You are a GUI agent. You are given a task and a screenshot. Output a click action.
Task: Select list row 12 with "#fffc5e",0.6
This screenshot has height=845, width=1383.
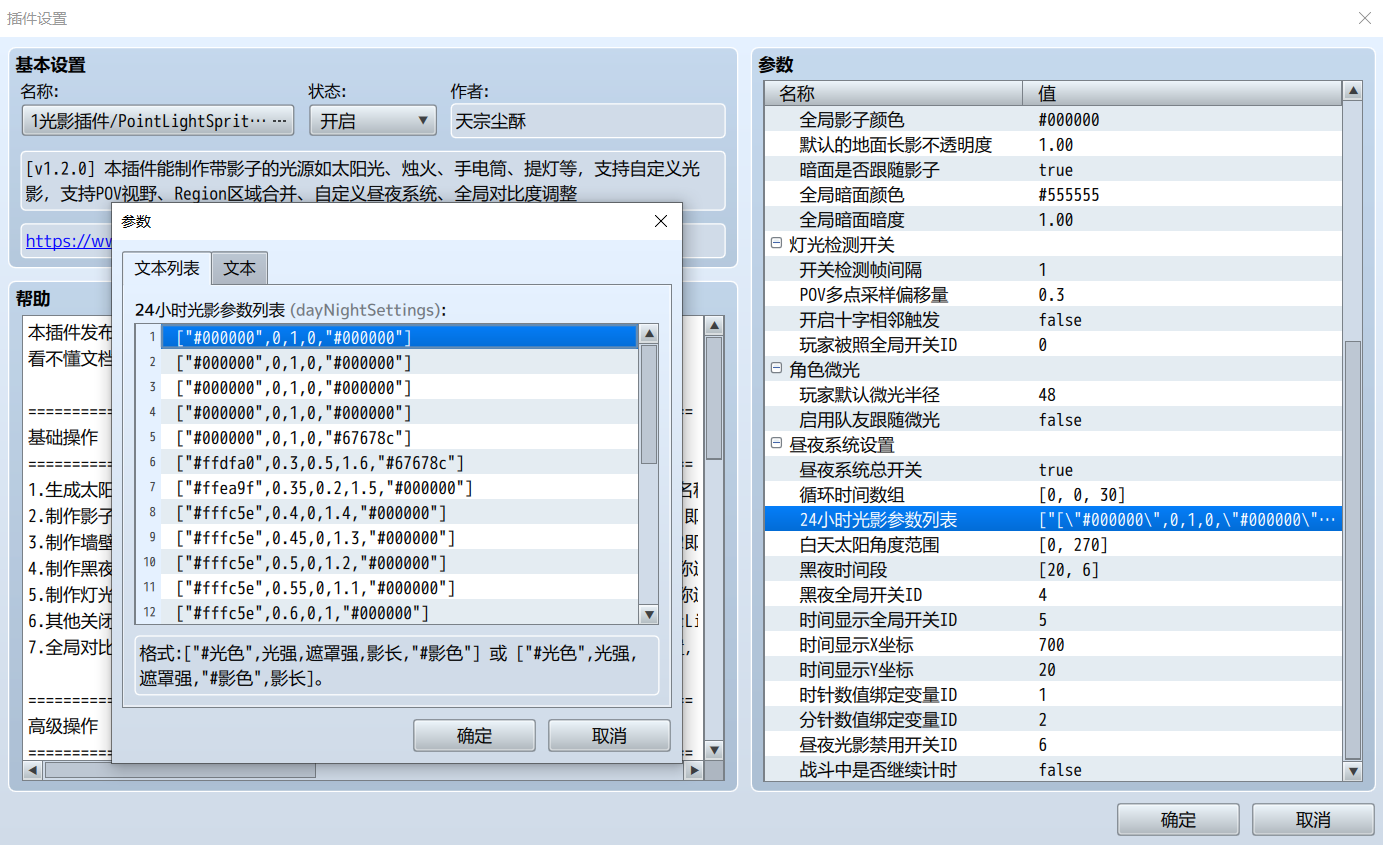(x=386, y=612)
